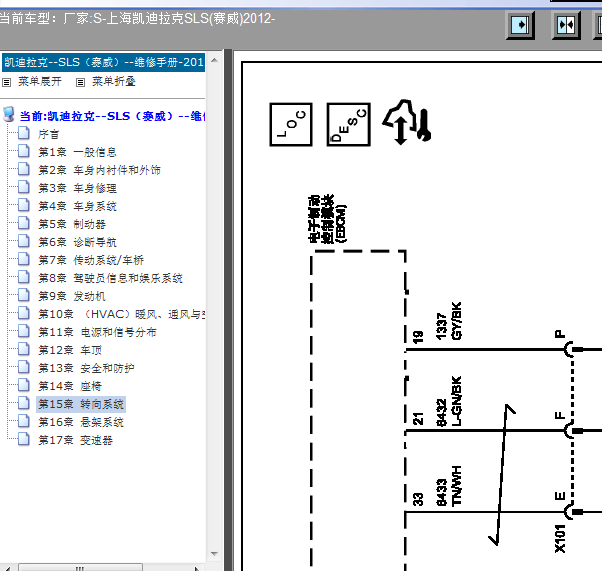Viewport: 602px width, 571px height.
Task: Click the page icon beside 第9章 发动机
Action: (24, 295)
